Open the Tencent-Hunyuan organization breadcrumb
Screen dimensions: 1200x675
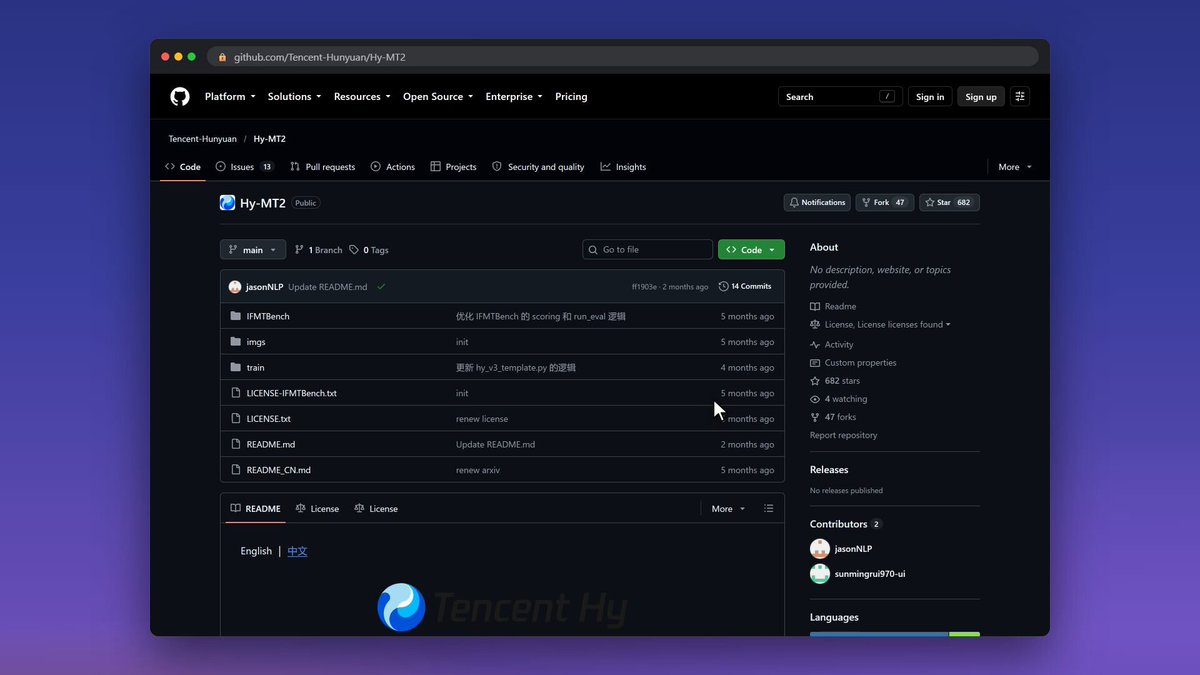(201, 139)
